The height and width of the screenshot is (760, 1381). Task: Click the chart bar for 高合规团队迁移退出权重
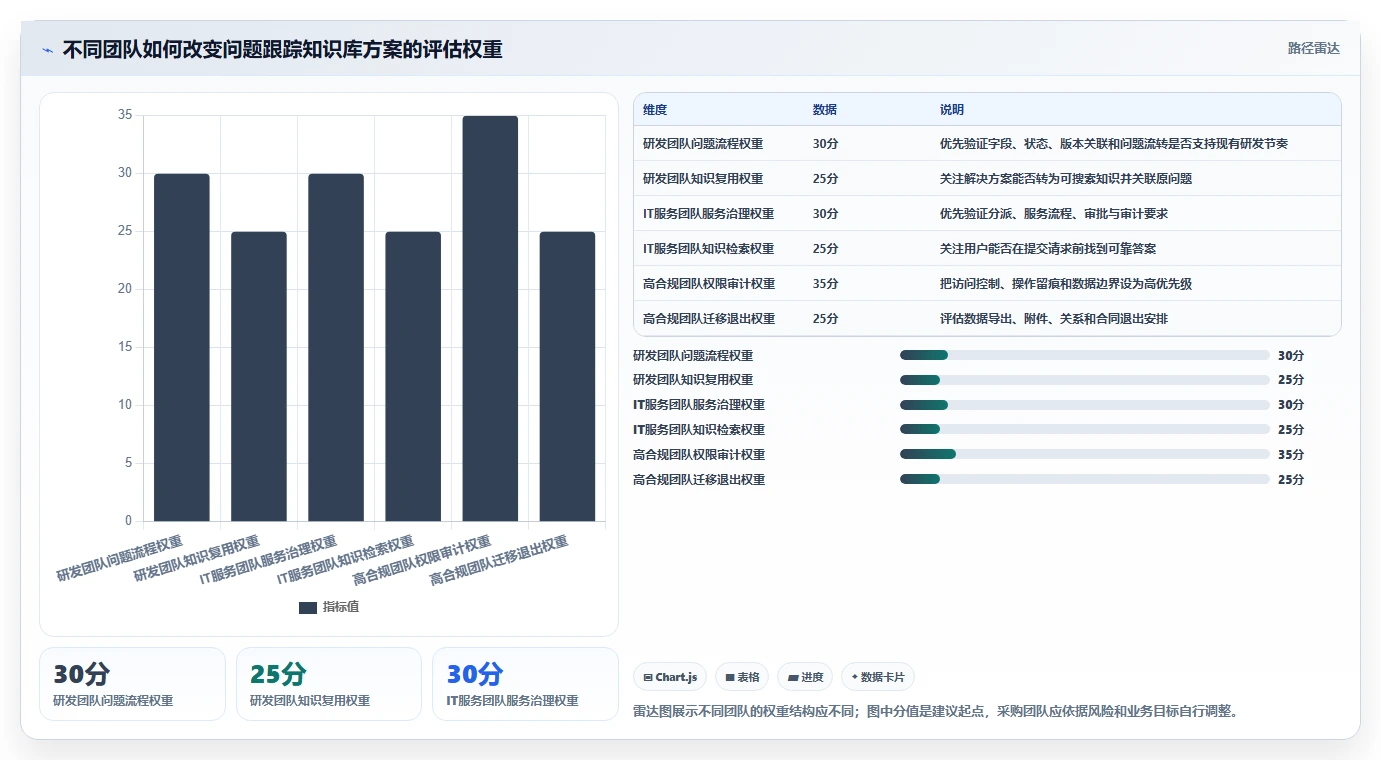(x=567, y=376)
